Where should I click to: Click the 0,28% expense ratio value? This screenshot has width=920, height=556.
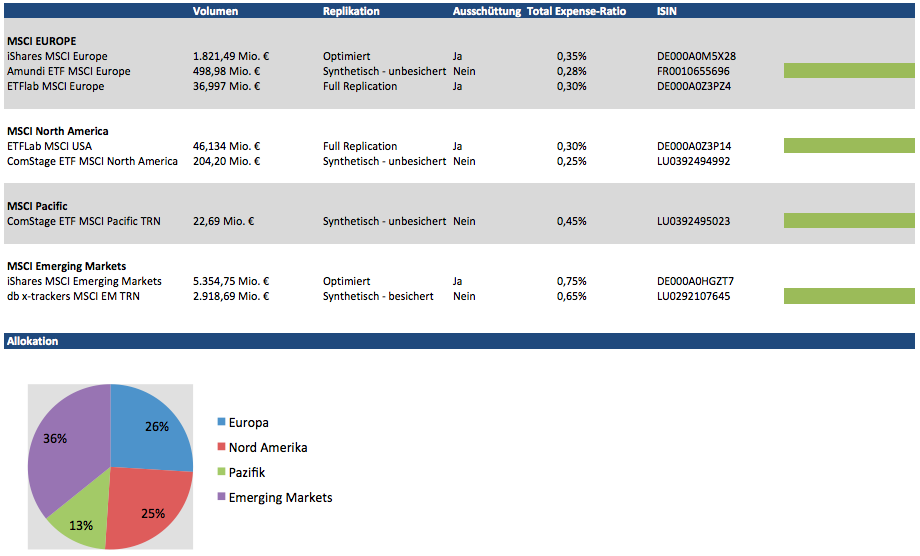[x=571, y=72]
